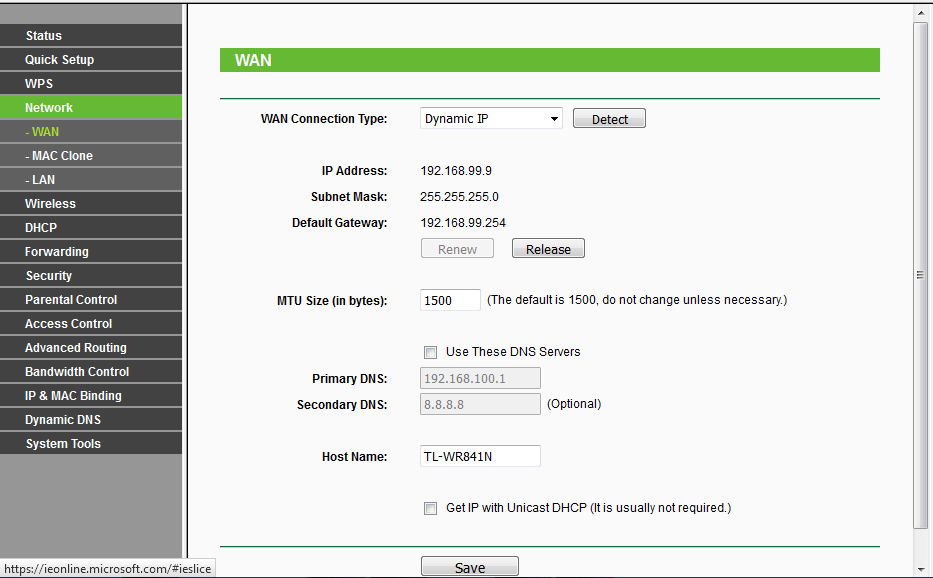Click the gateway value 192.168.99.254
The height and width of the screenshot is (578, 933).
tap(463, 223)
